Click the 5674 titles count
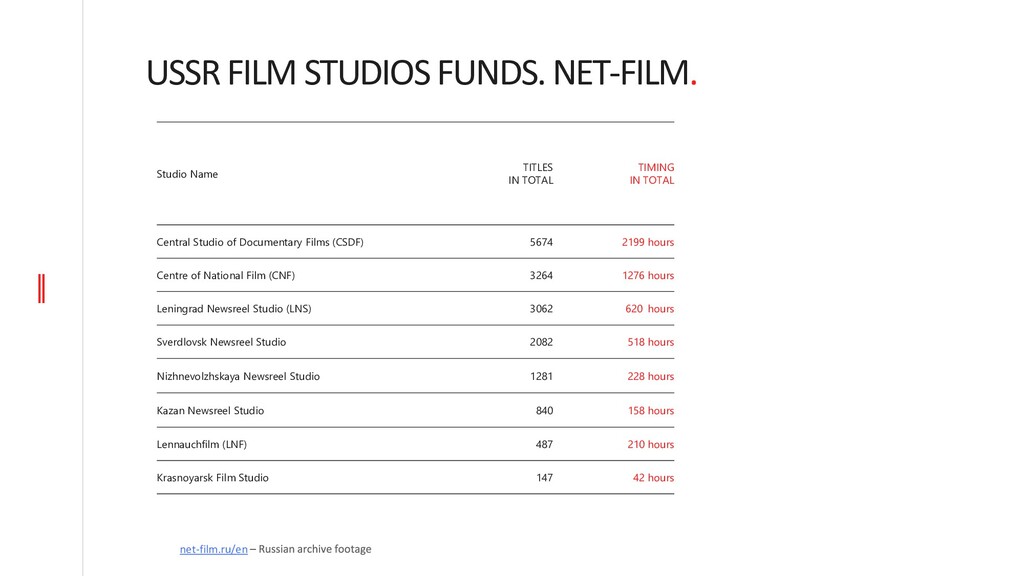Screen dimensions: 1024x576 [x=541, y=242]
